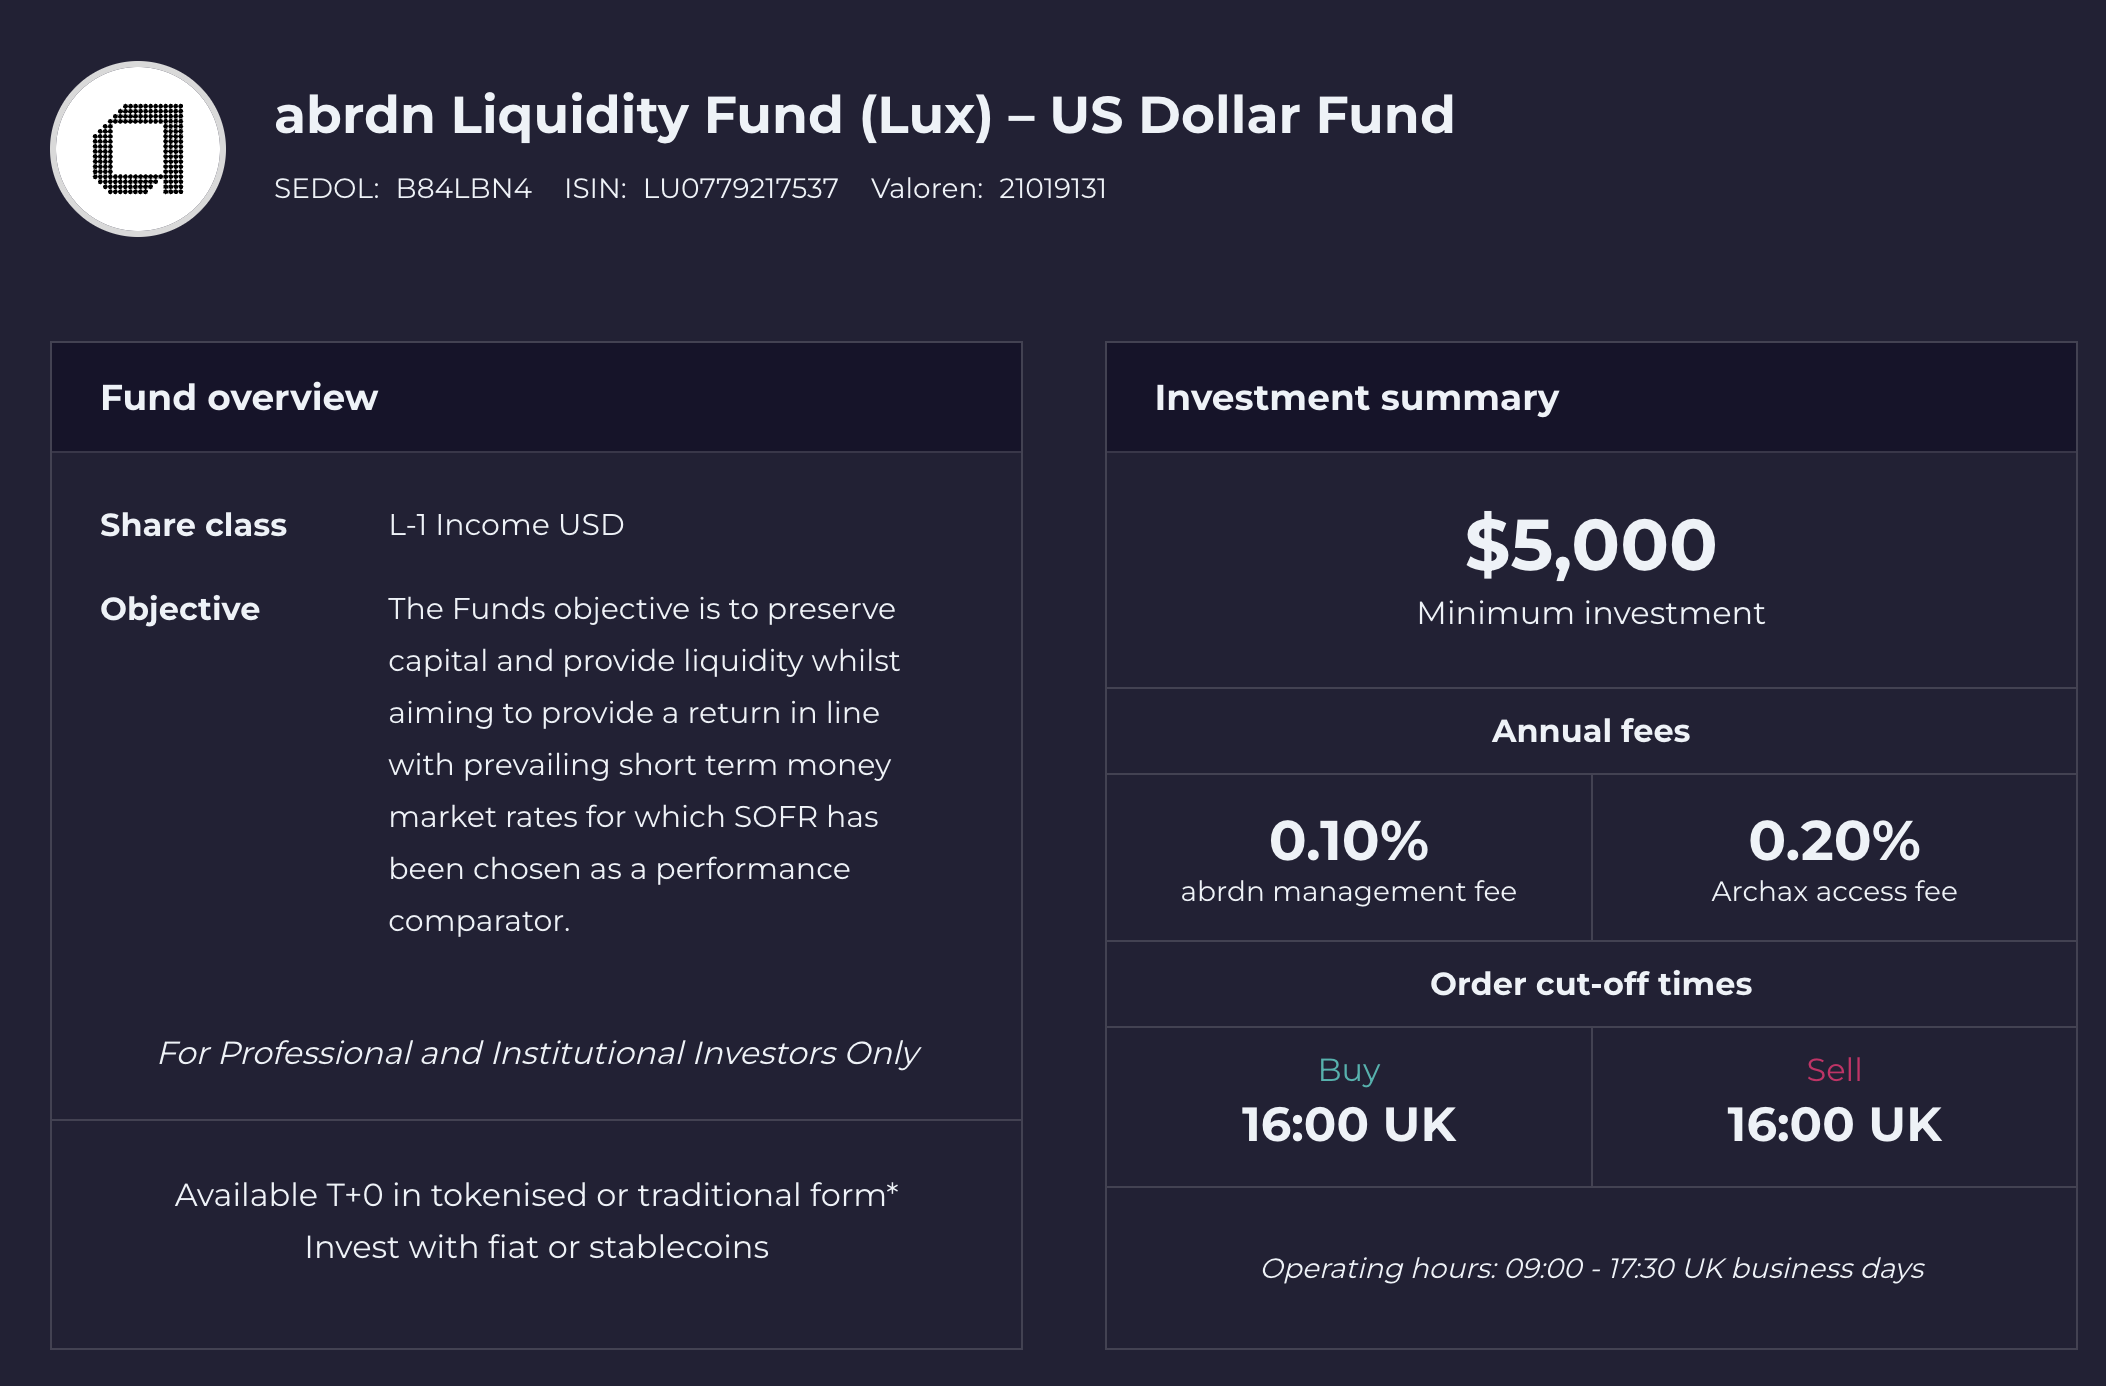Select the Buy cut-off time
Screen dimensions: 2106x1386
click(1348, 1124)
